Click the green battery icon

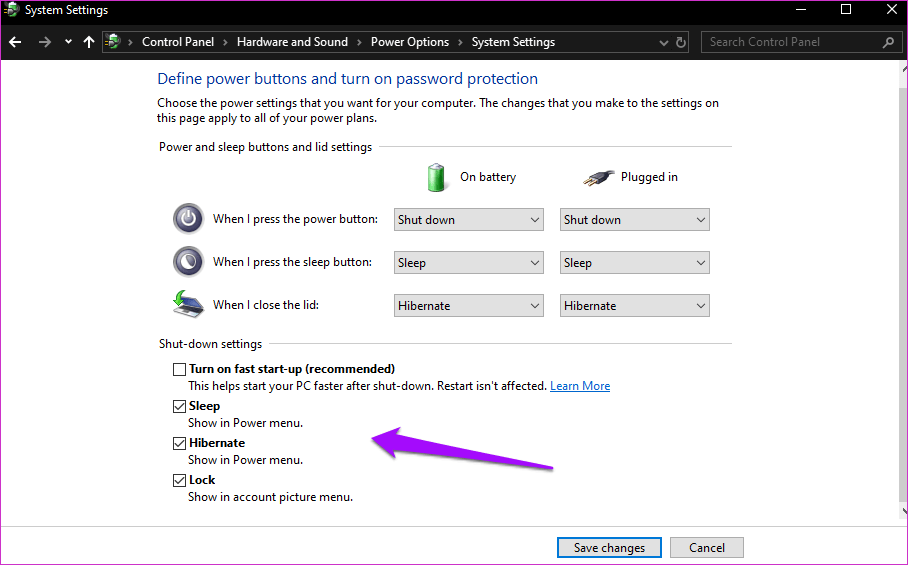436,177
